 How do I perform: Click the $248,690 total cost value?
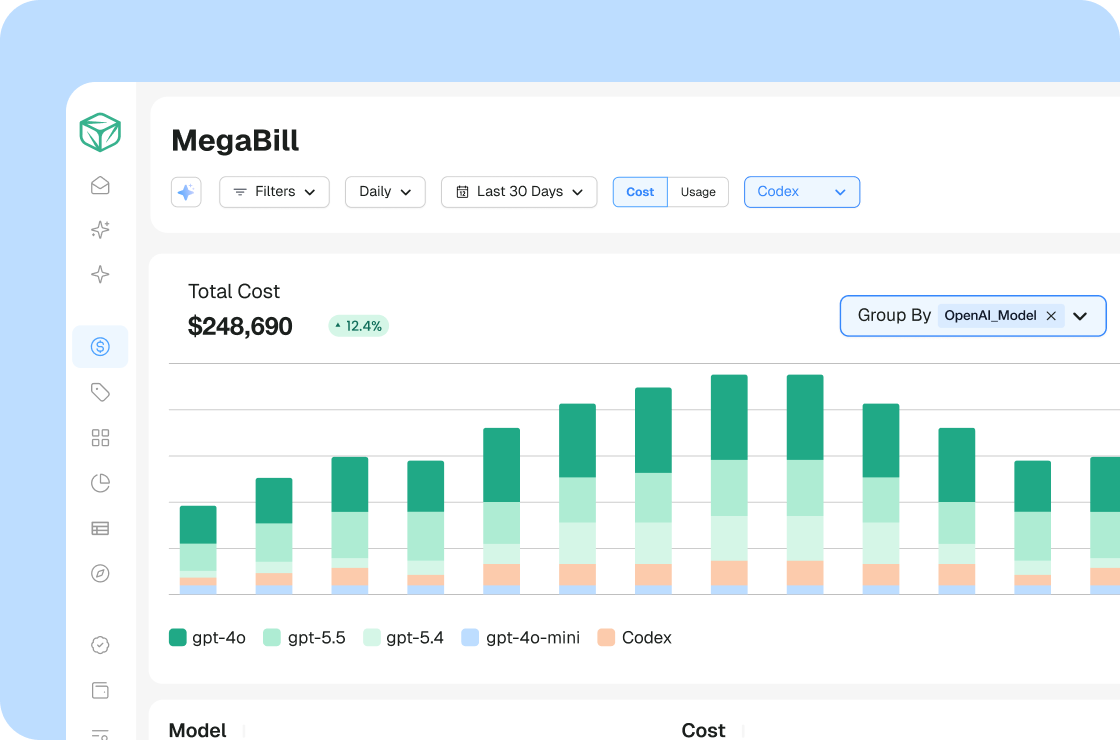click(x=240, y=326)
